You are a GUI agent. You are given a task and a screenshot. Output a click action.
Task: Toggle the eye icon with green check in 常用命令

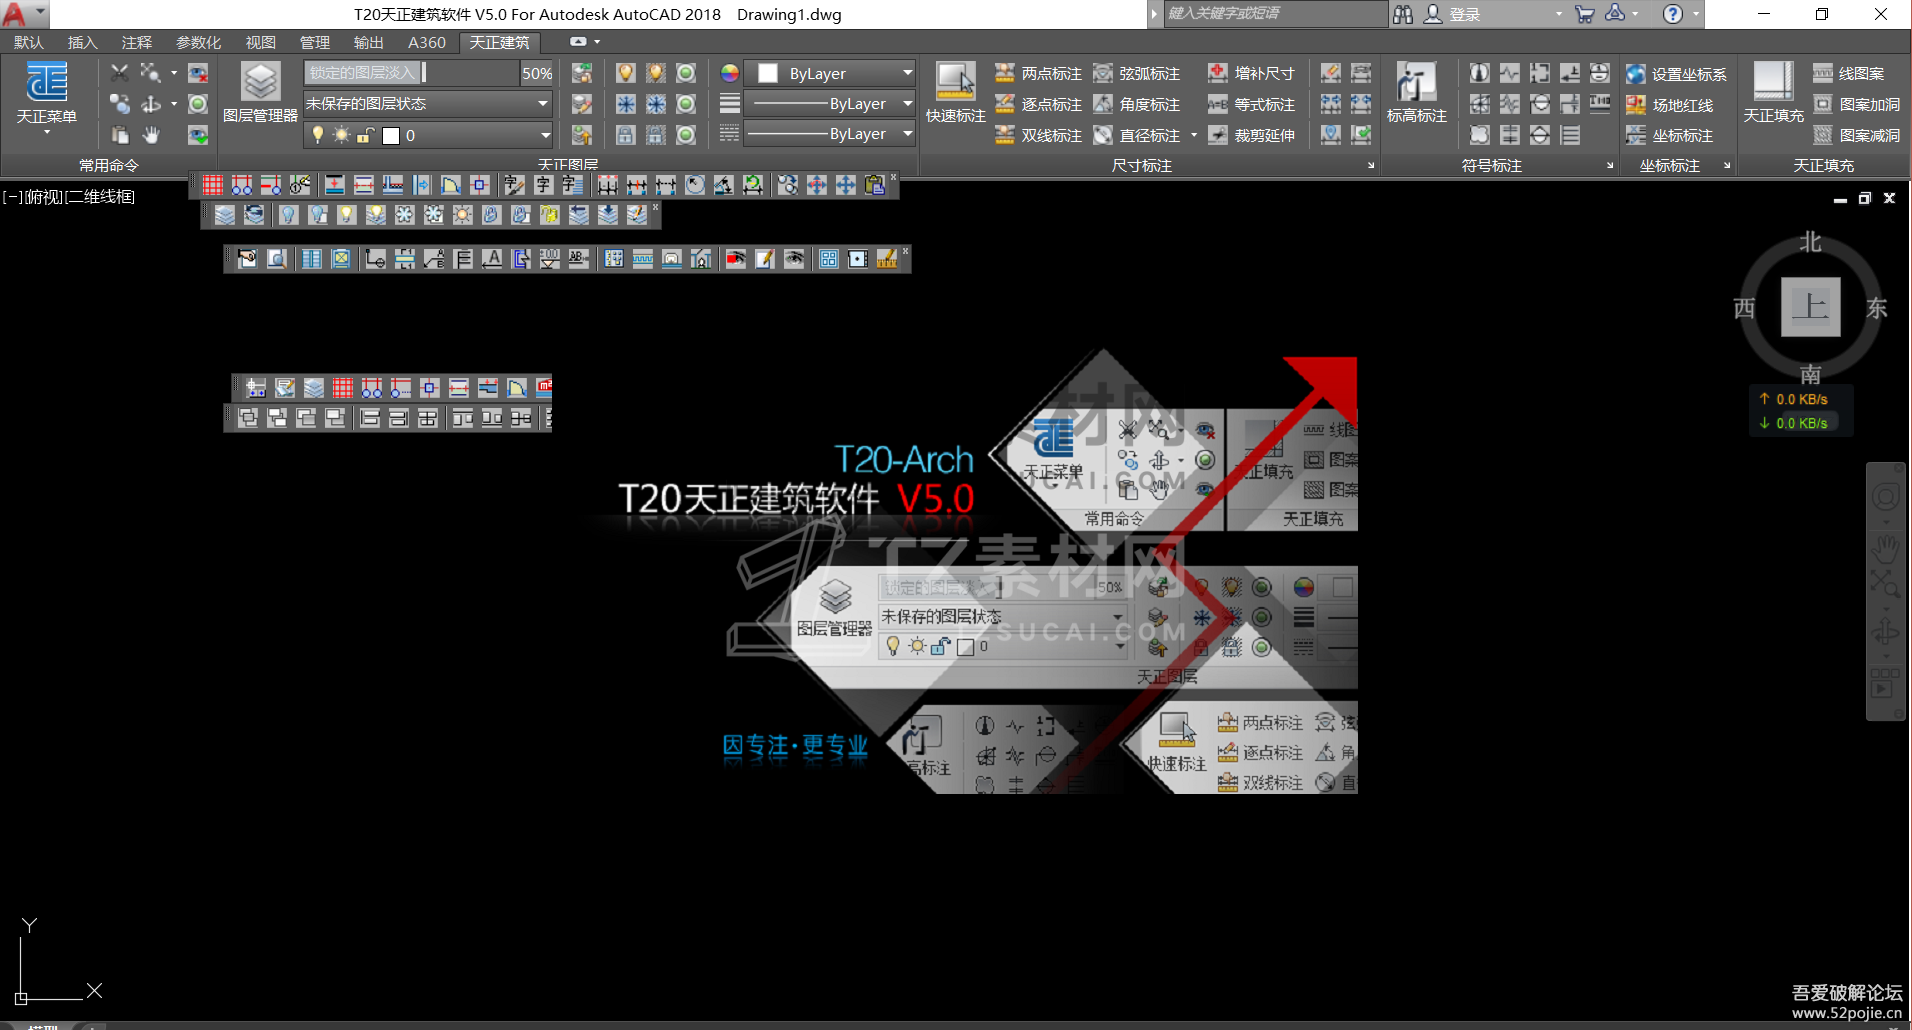point(198,135)
